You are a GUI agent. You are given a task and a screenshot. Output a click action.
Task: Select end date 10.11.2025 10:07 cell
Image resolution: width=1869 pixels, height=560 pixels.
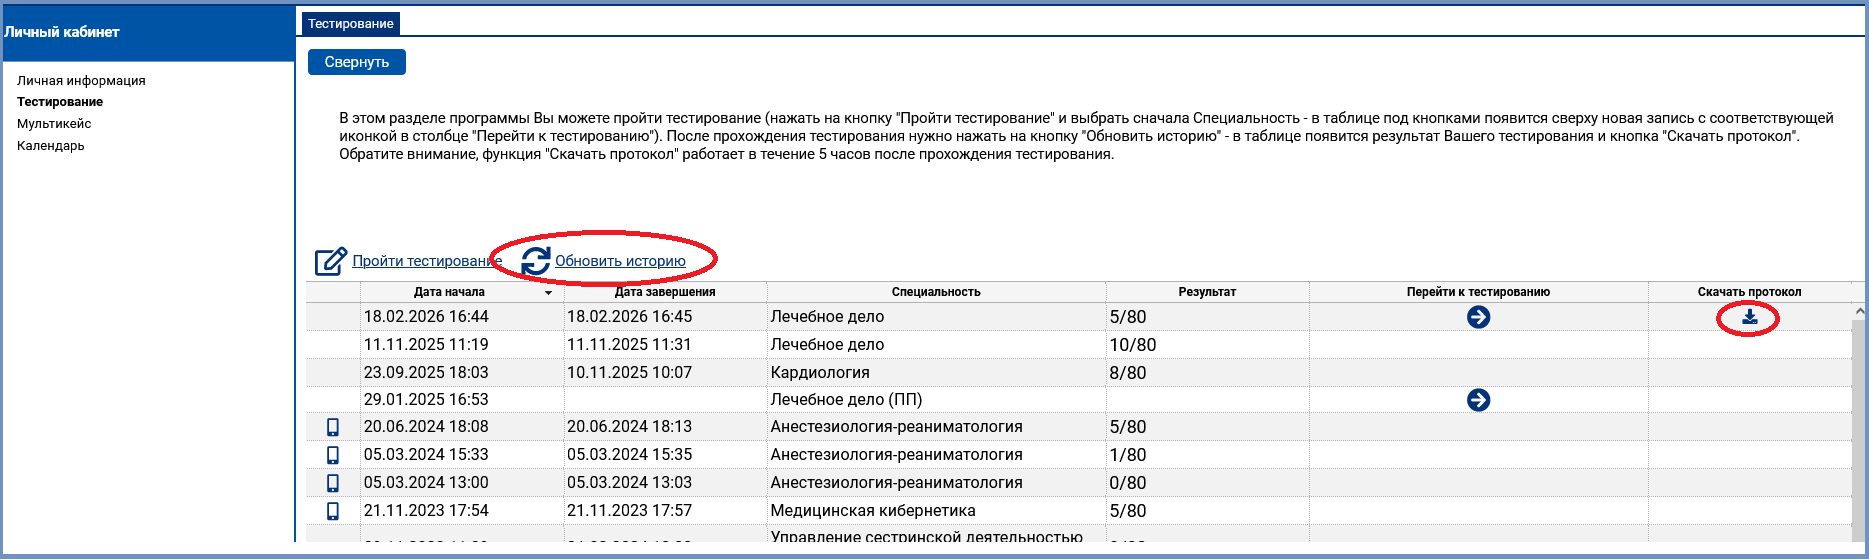[665, 373]
